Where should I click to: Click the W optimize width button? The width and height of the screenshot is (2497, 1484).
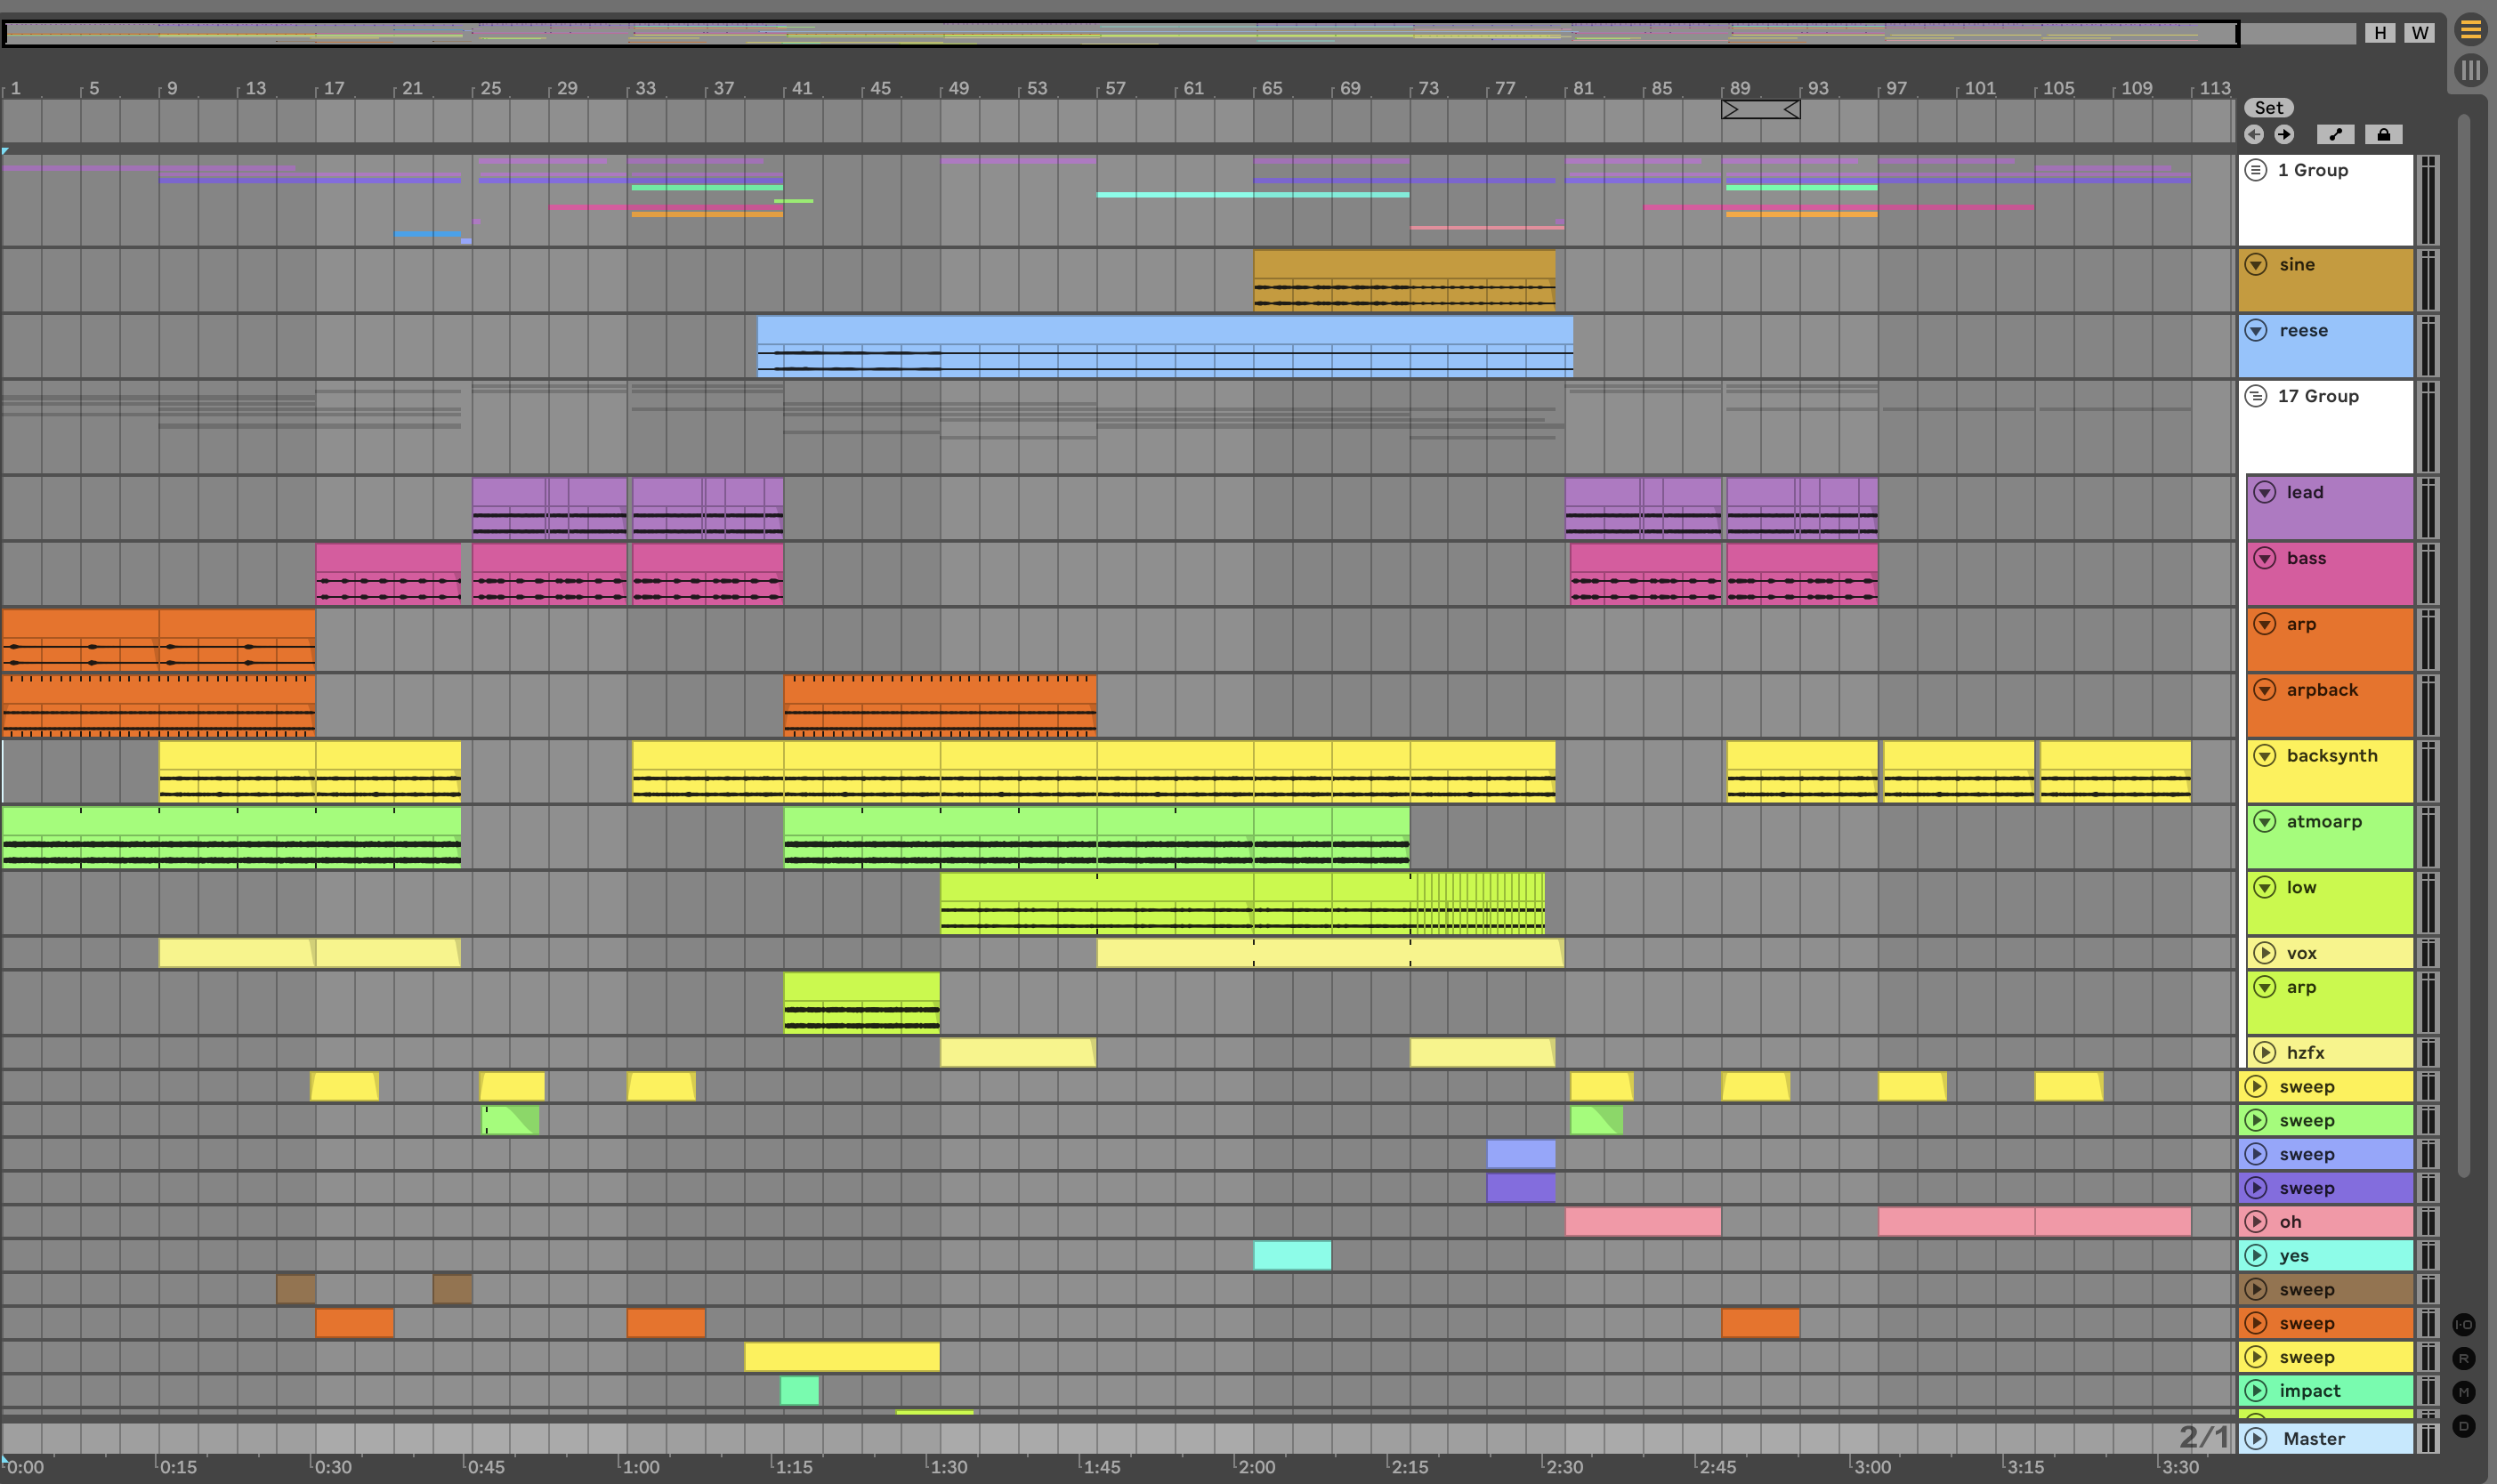(2419, 33)
